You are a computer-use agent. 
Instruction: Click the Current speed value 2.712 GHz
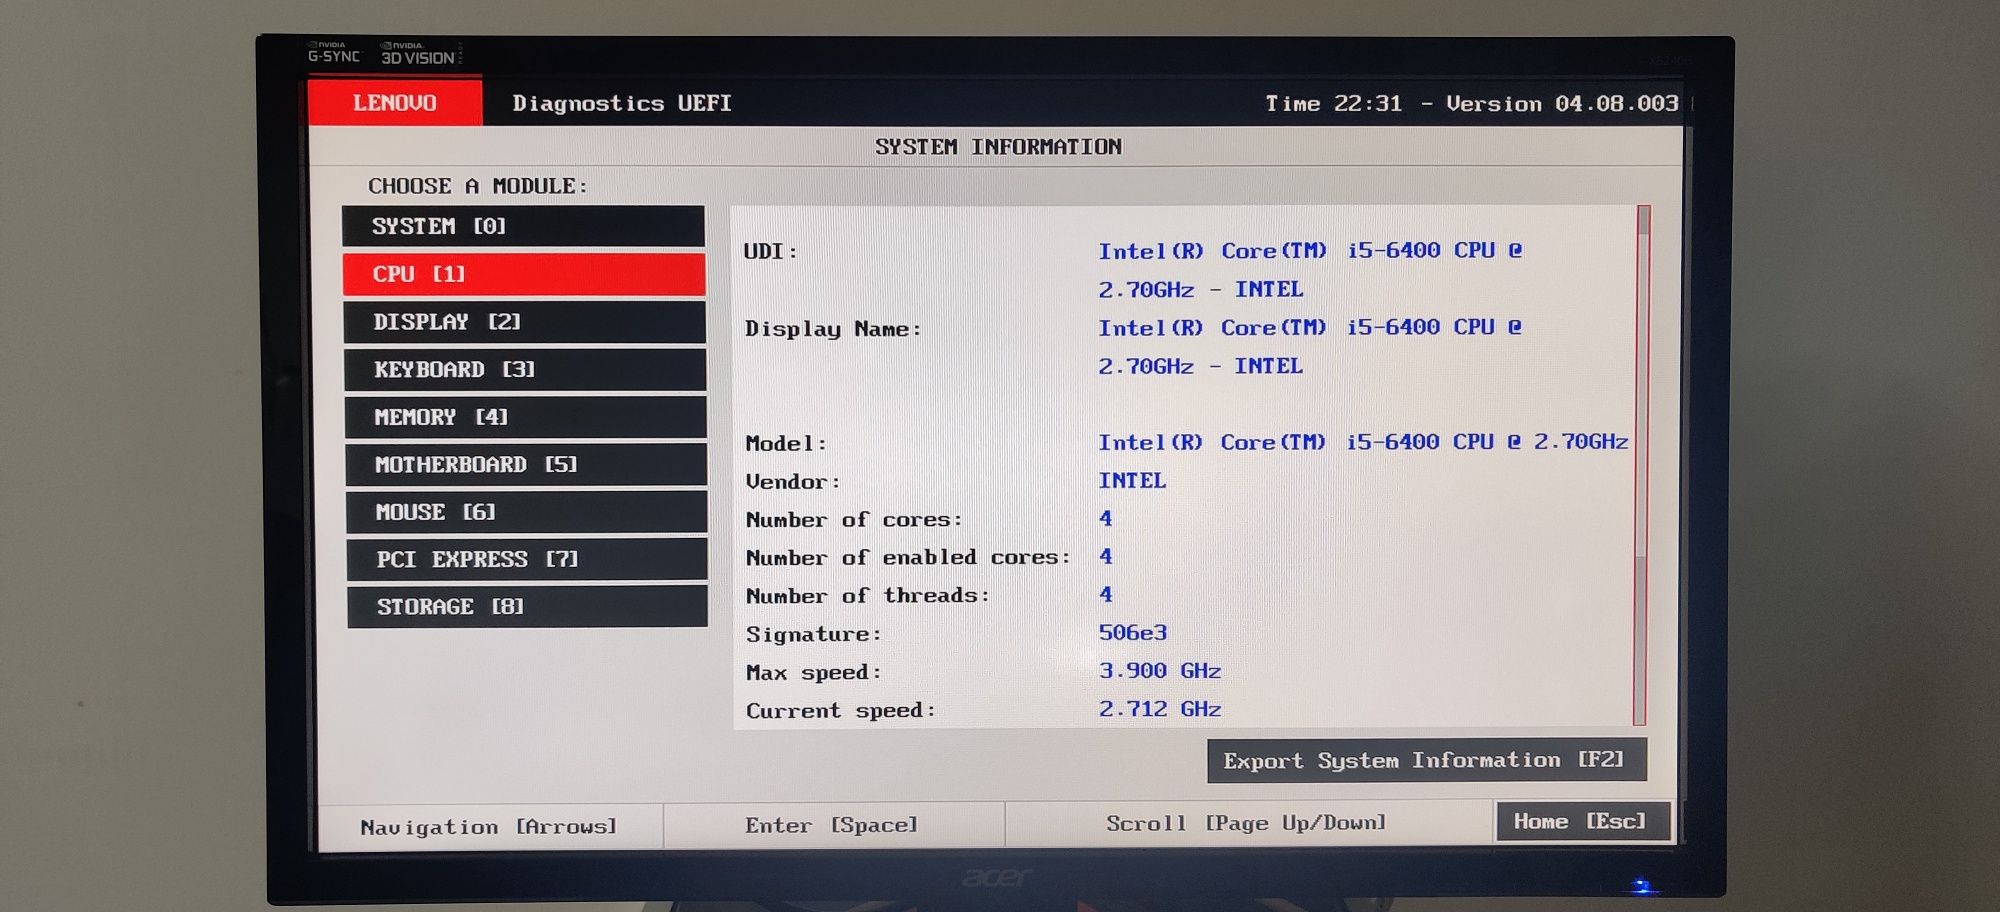pyautogui.click(x=1160, y=709)
